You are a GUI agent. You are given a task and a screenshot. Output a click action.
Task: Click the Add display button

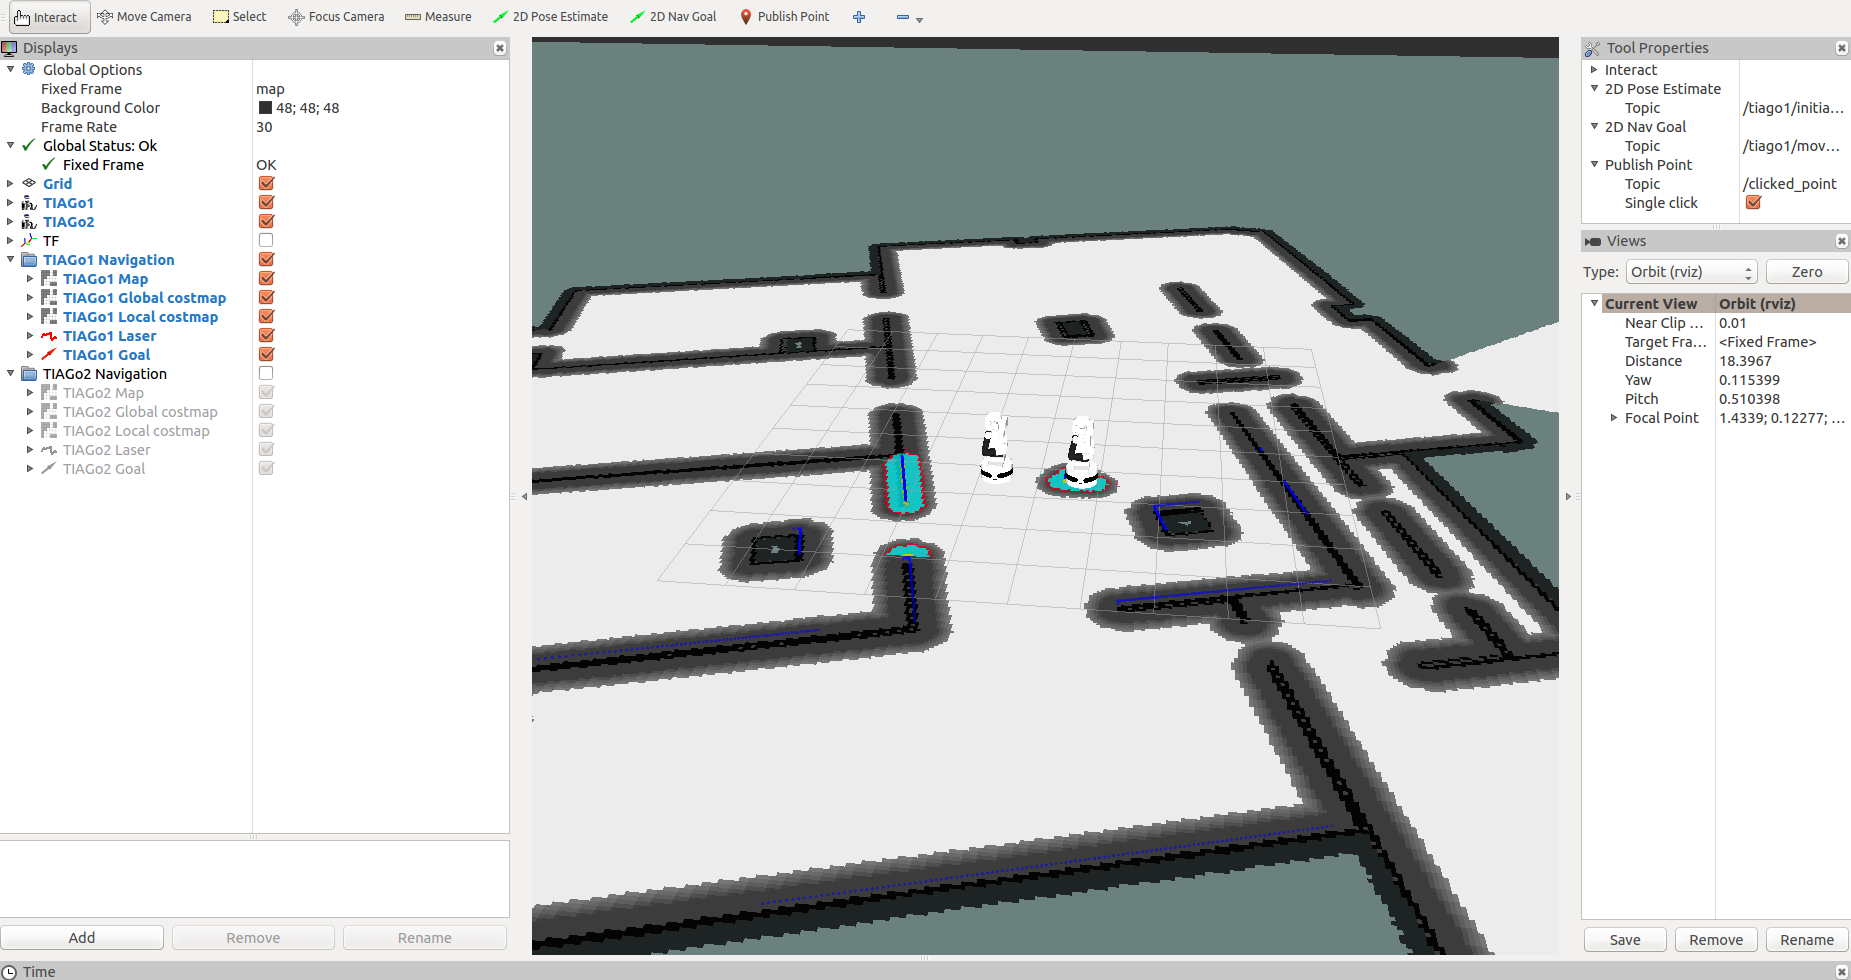tap(82, 938)
